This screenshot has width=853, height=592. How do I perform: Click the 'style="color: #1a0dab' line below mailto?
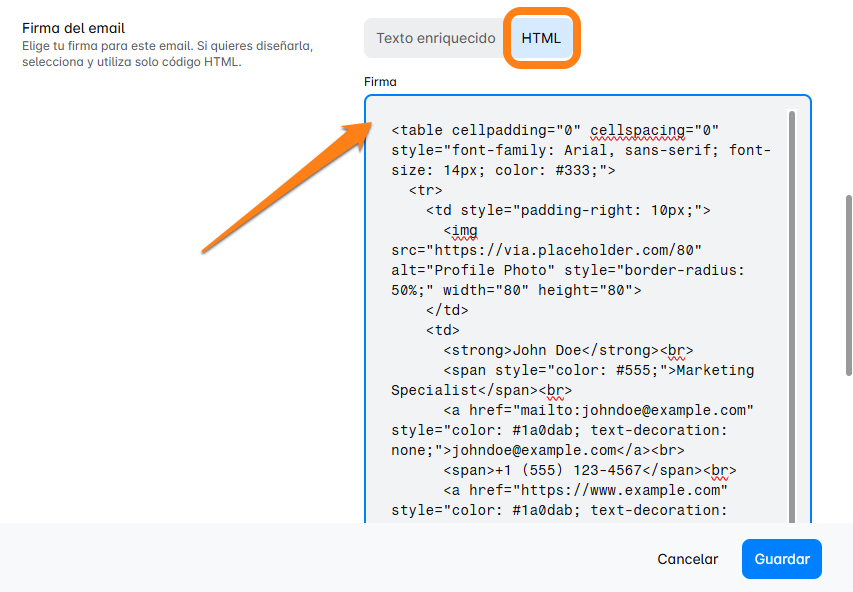[559, 430]
